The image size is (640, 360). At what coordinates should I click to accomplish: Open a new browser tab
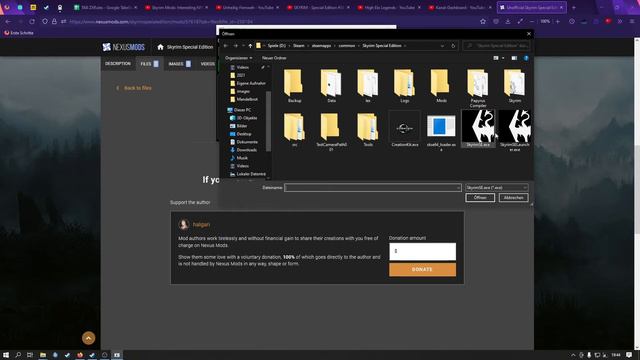point(574,7)
